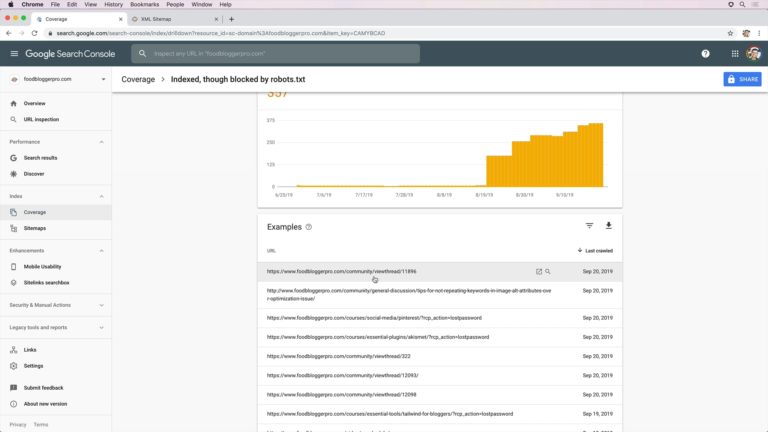The height and width of the screenshot is (432, 768).
Task: Click the SHARE button
Action: (x=742, y=79)
